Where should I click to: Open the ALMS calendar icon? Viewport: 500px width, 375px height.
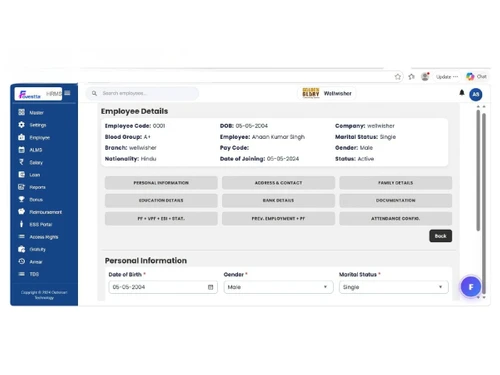[x=21, y=150]
